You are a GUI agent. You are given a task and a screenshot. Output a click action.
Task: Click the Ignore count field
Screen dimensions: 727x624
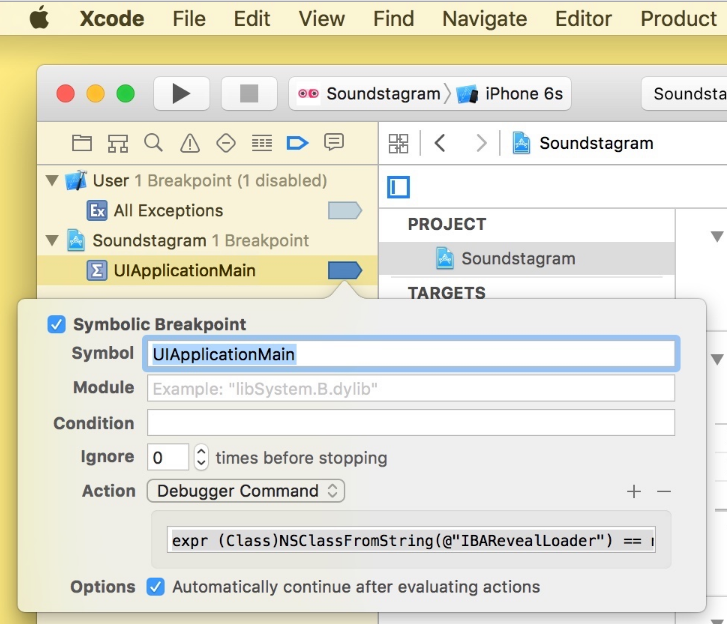point(168,458)
